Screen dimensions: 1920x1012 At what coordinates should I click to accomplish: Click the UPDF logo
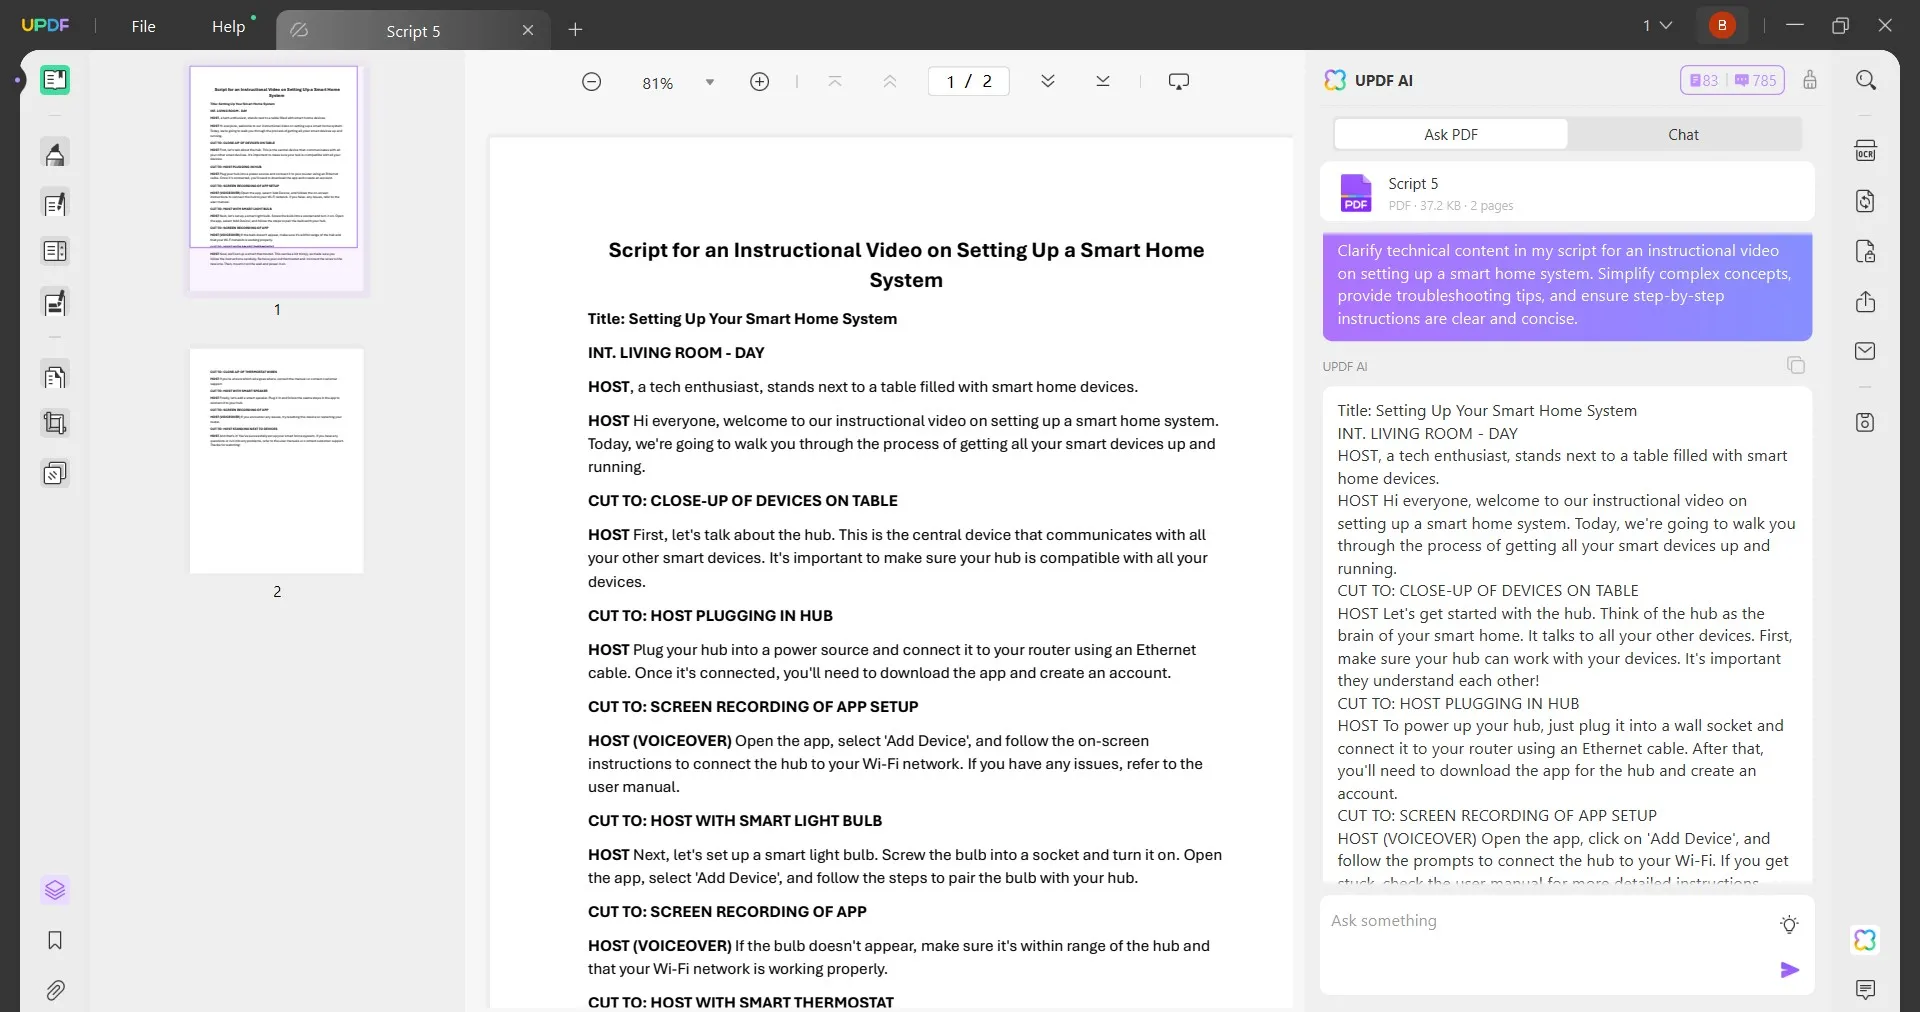pyautogui.click(x=46, y=25)
